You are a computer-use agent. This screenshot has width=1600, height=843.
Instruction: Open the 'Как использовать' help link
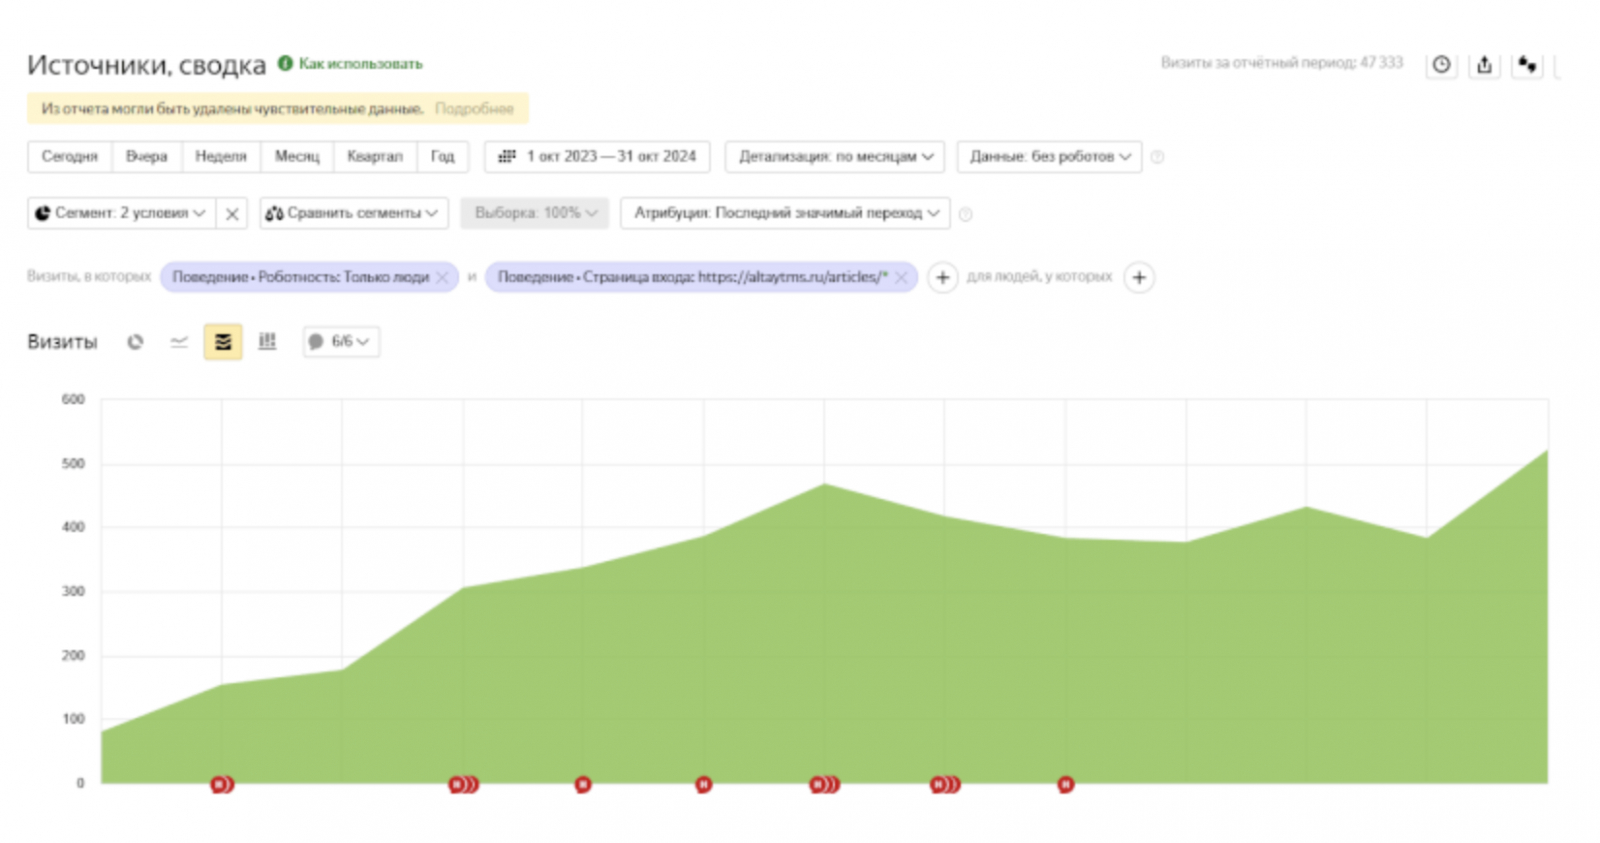pos(360,64)
